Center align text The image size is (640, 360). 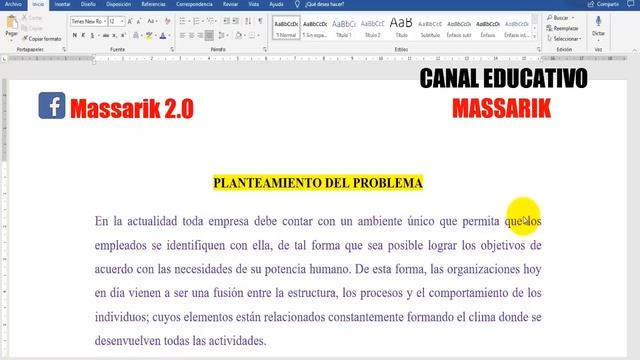point(191,36)
